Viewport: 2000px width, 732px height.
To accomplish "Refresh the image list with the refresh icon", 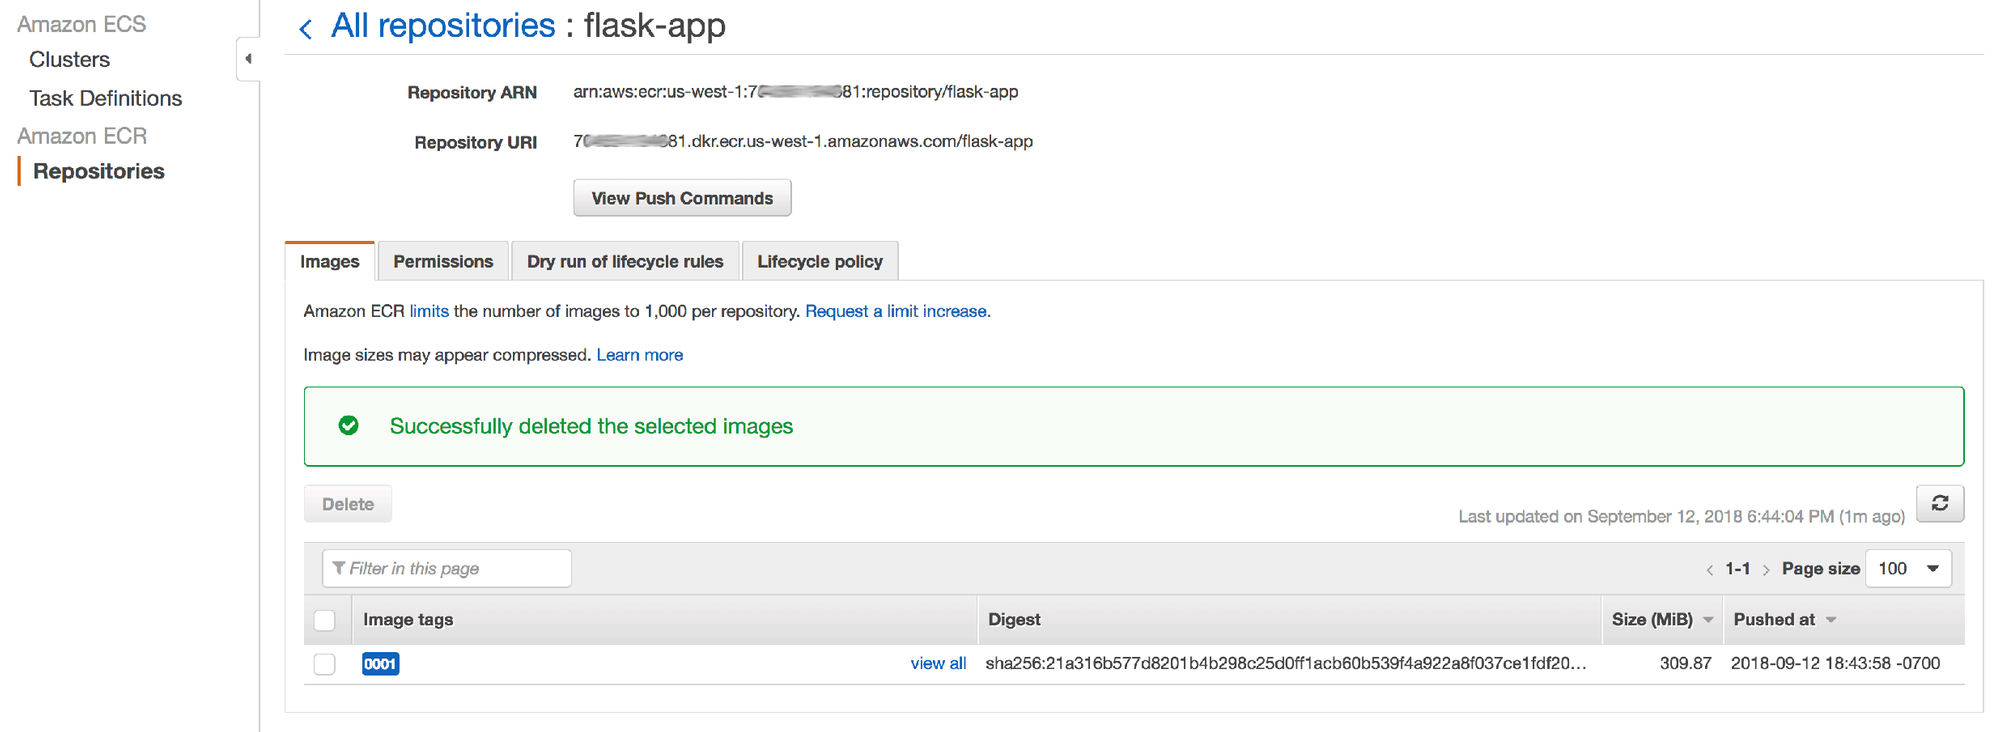I will (x=1940, y=503).
